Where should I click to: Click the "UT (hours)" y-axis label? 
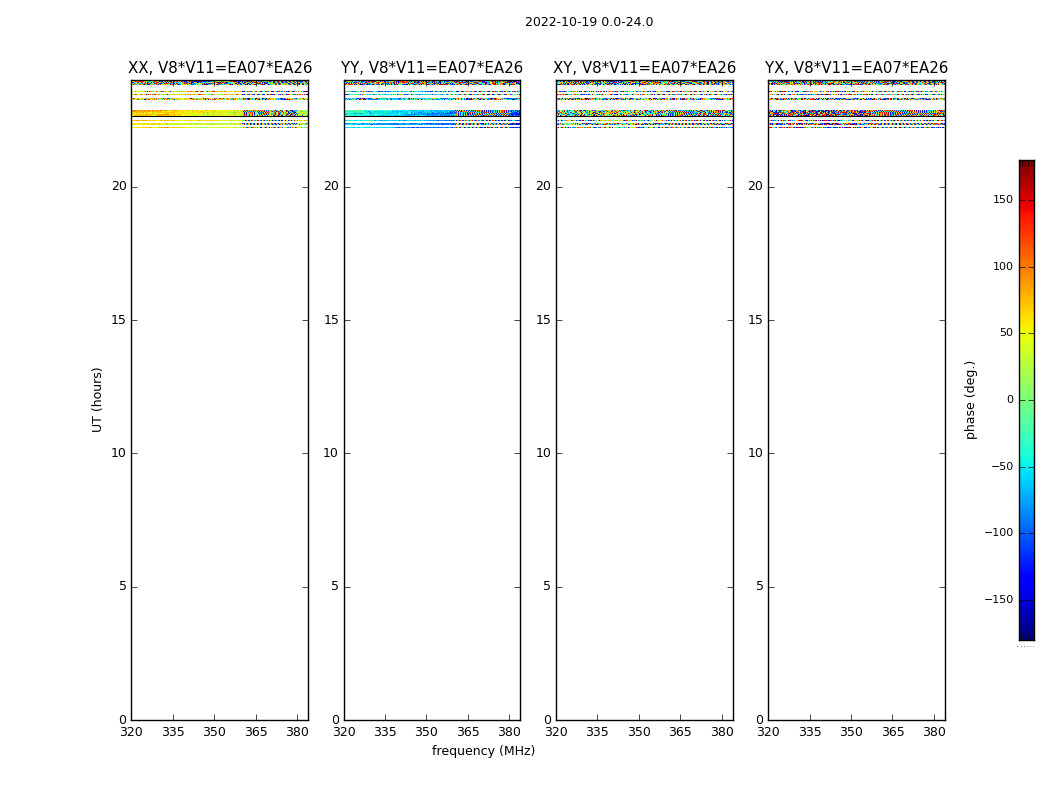97,400
